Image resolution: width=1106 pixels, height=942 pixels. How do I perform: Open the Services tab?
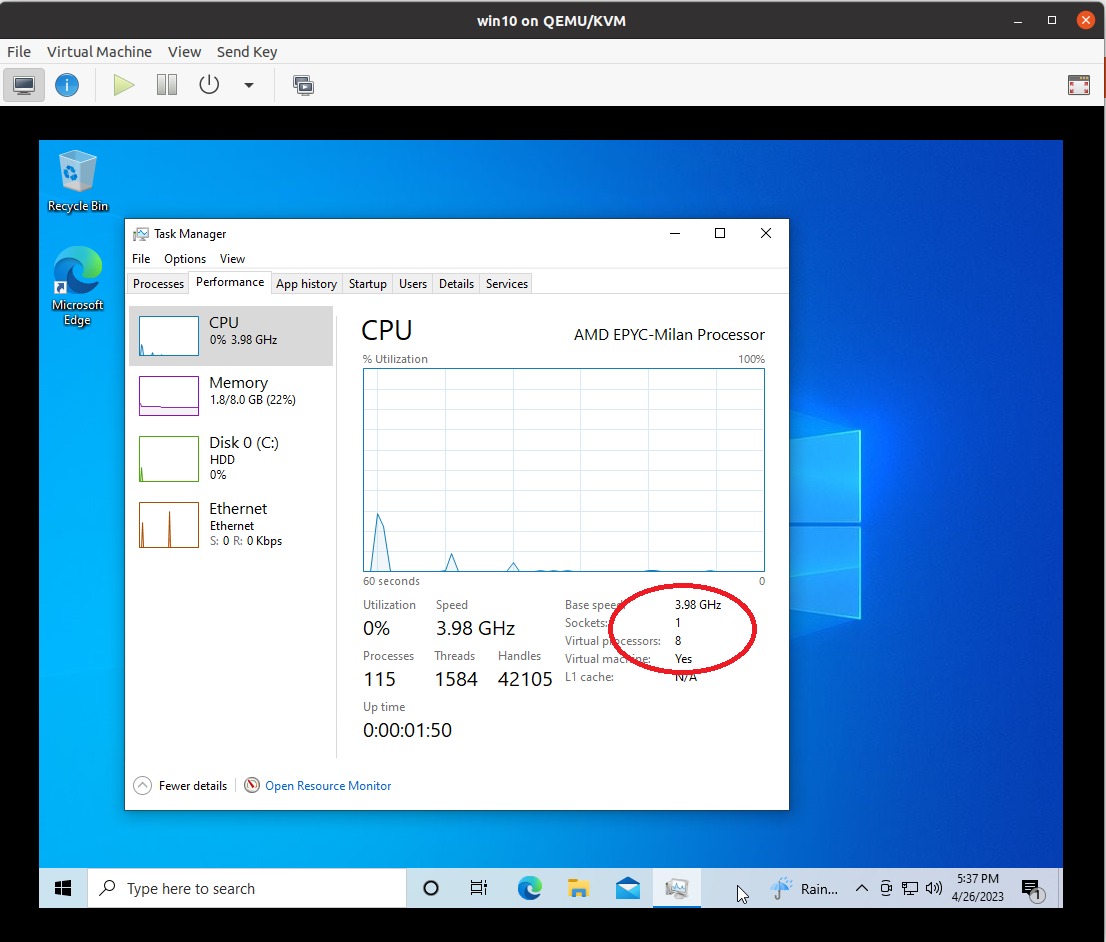tap(506, 284)
